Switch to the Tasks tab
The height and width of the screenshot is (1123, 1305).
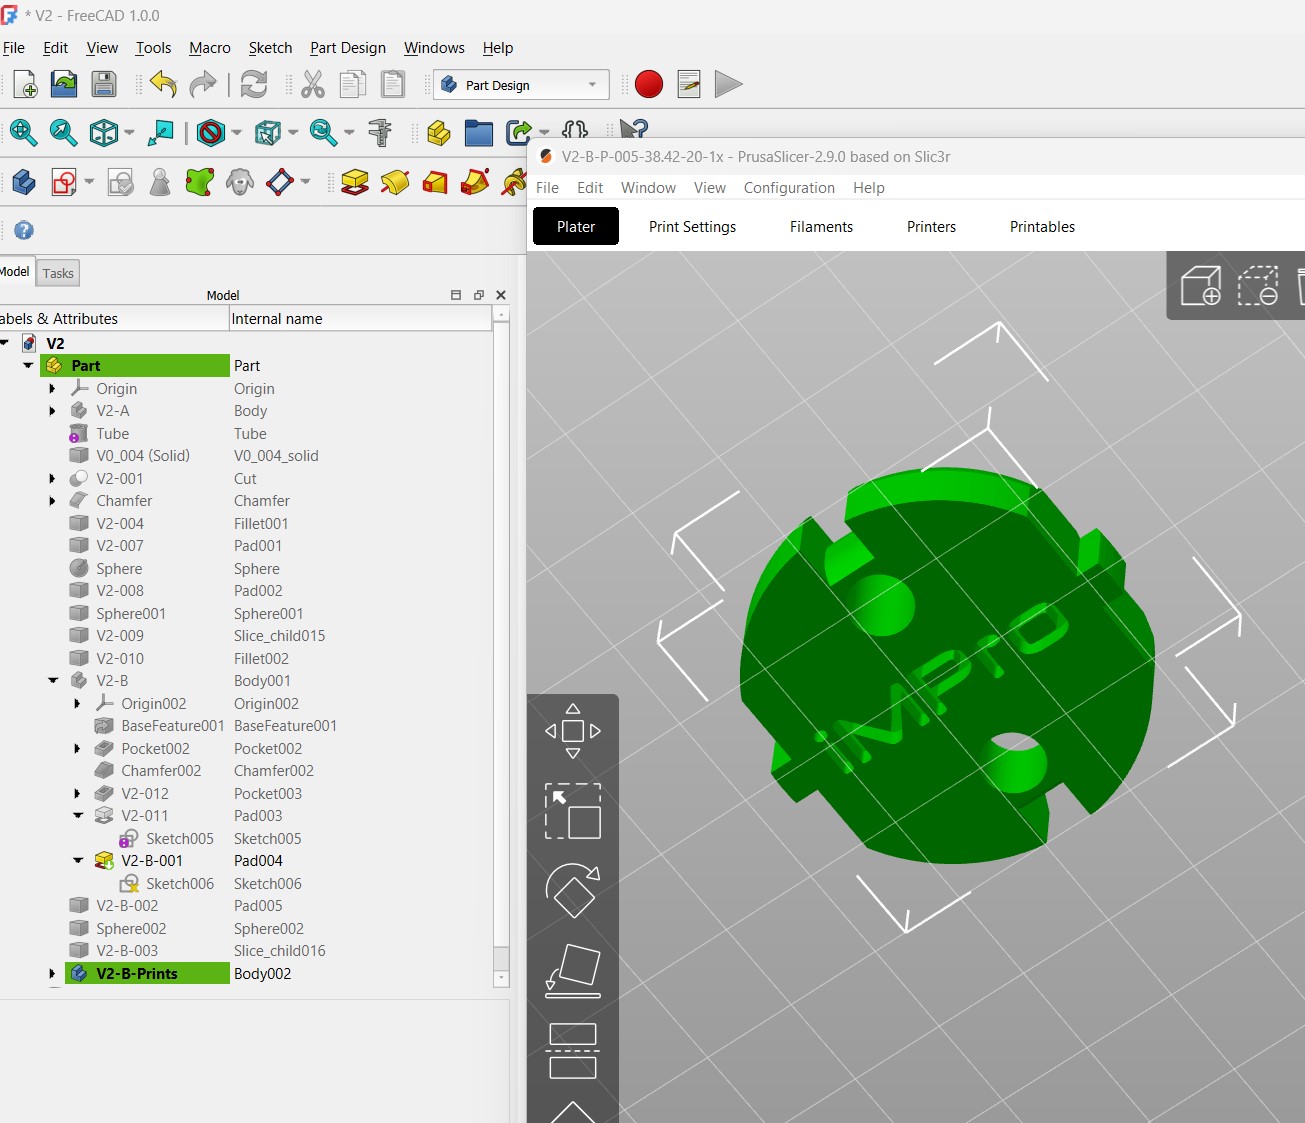point(58,273)
